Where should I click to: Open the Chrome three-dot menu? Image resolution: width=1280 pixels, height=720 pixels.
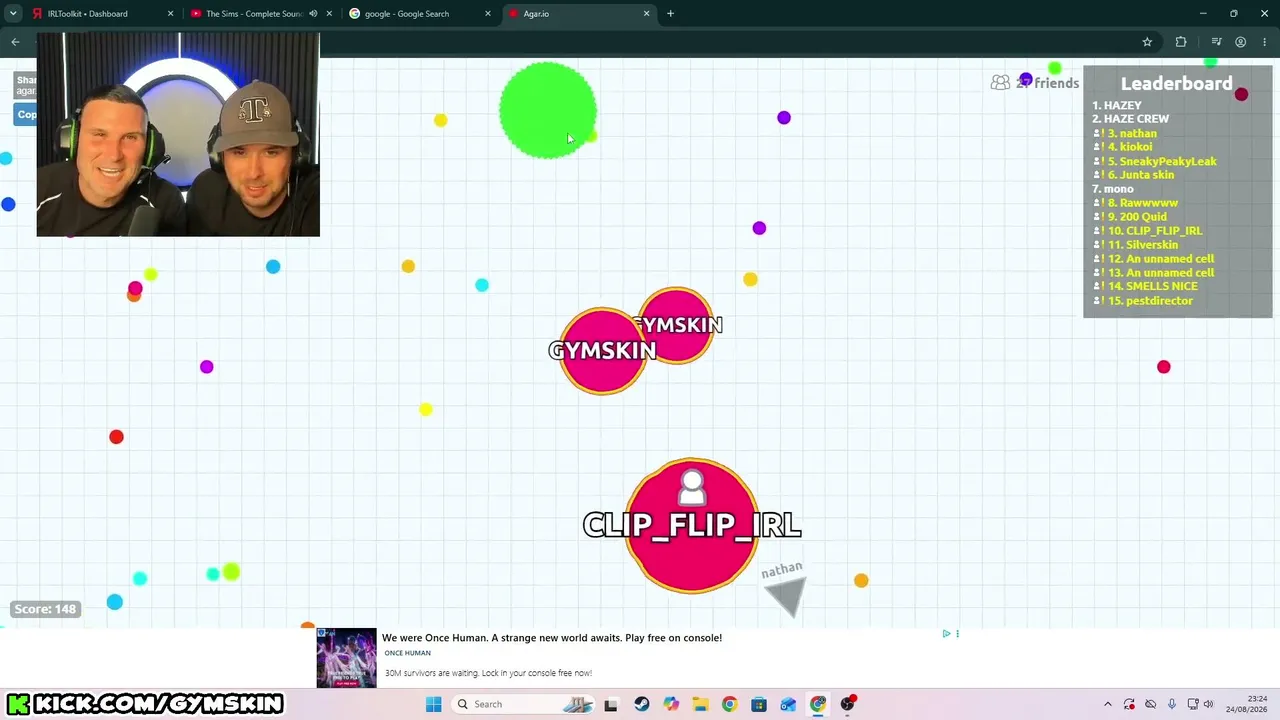pyautogui.click(x=1264, y=42)
